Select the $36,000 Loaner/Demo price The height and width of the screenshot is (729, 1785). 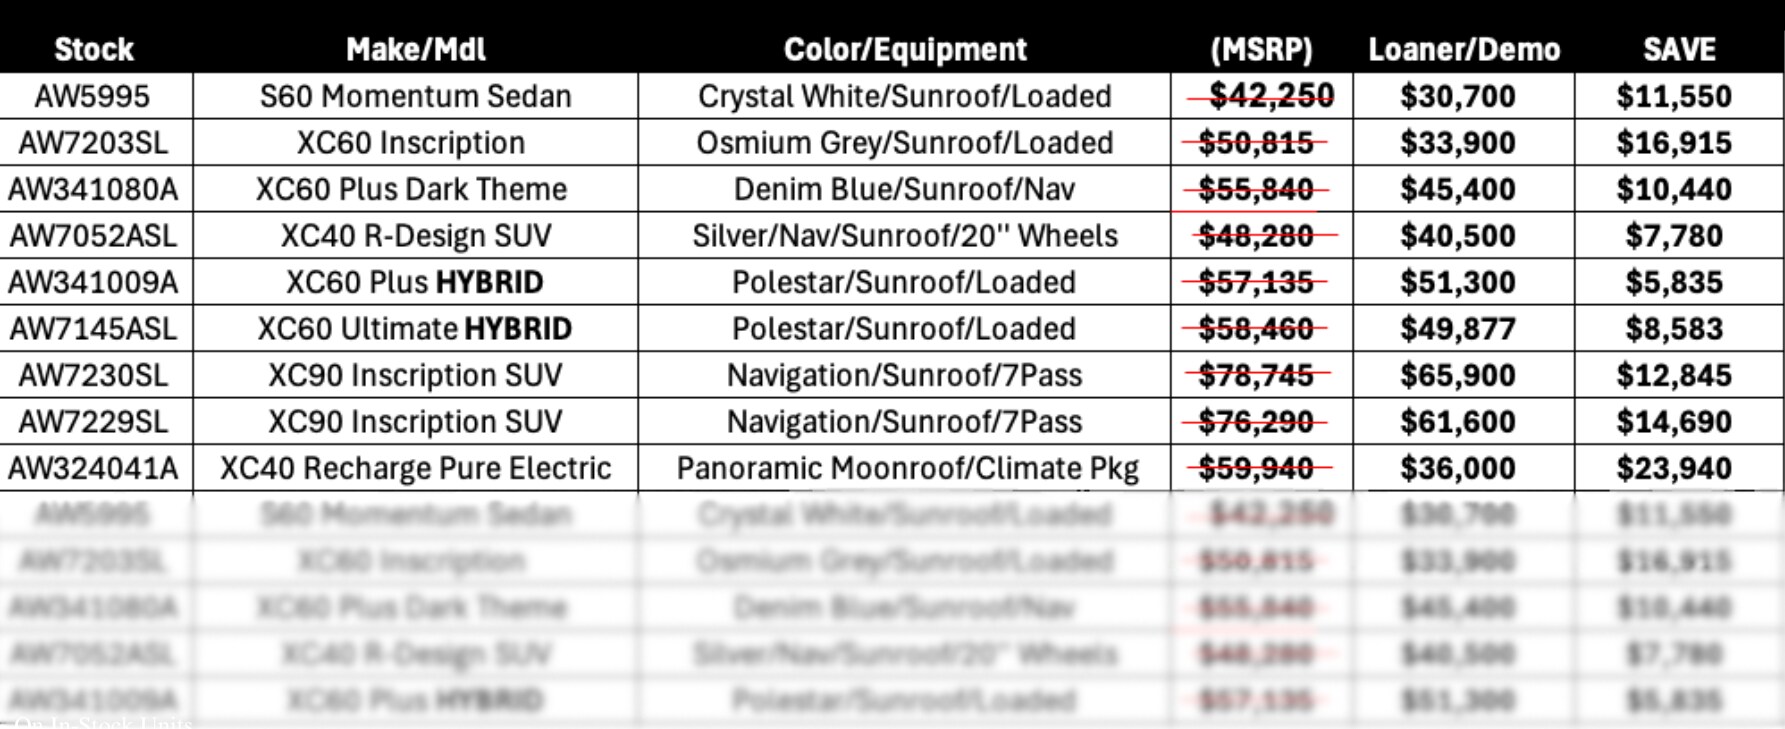pos(1458,468)
